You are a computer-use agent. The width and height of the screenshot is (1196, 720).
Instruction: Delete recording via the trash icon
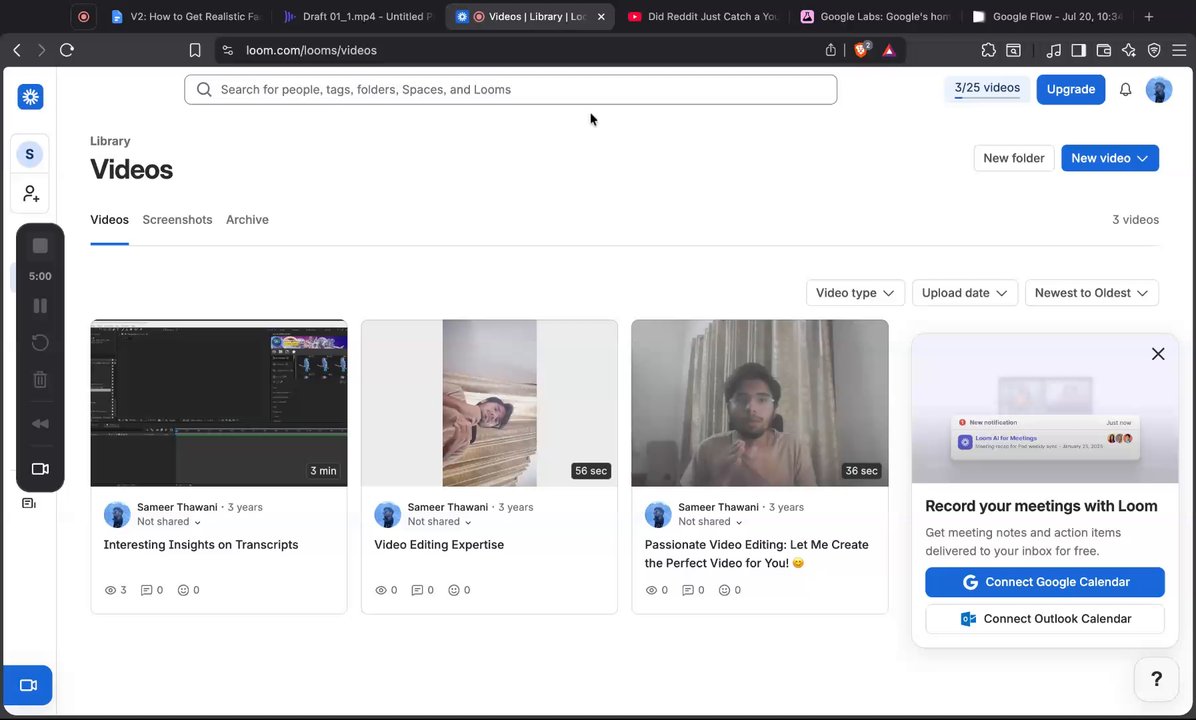click(x=40, y=379)
